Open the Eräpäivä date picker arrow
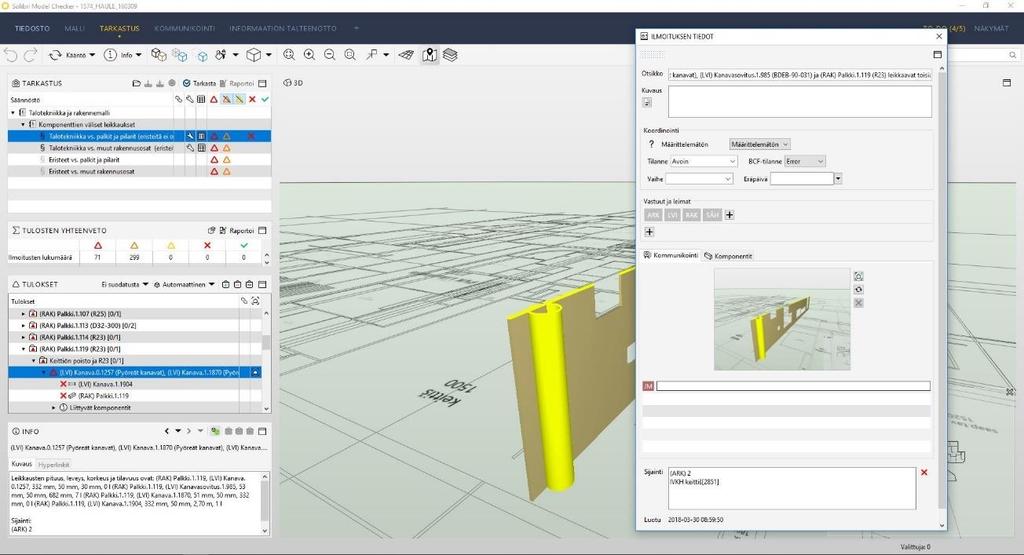 tap(838, 178)
